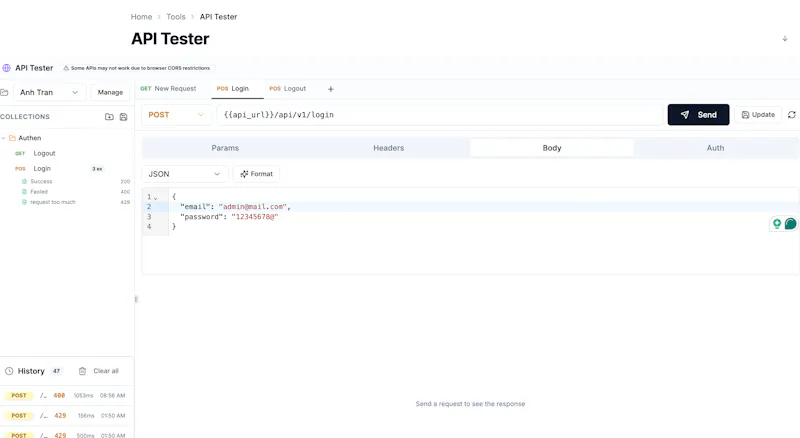The height and width of the screenshot is (438, 800).
Task: Click the workspace folder icon beside Anh Tran
Action: tap(4, 92)
